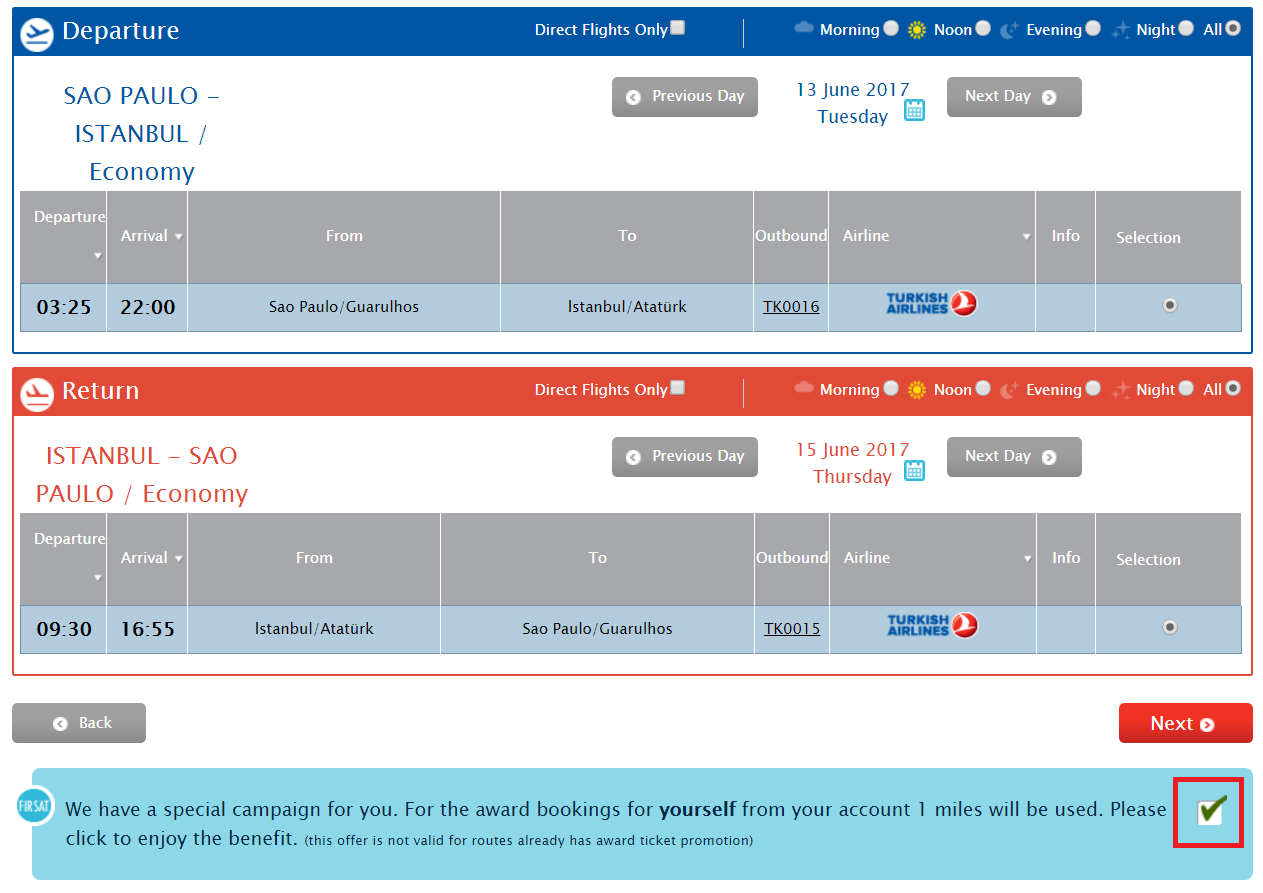
Task: Click the moon Evening icon in Return header
Action: [x=1010, y=391]
